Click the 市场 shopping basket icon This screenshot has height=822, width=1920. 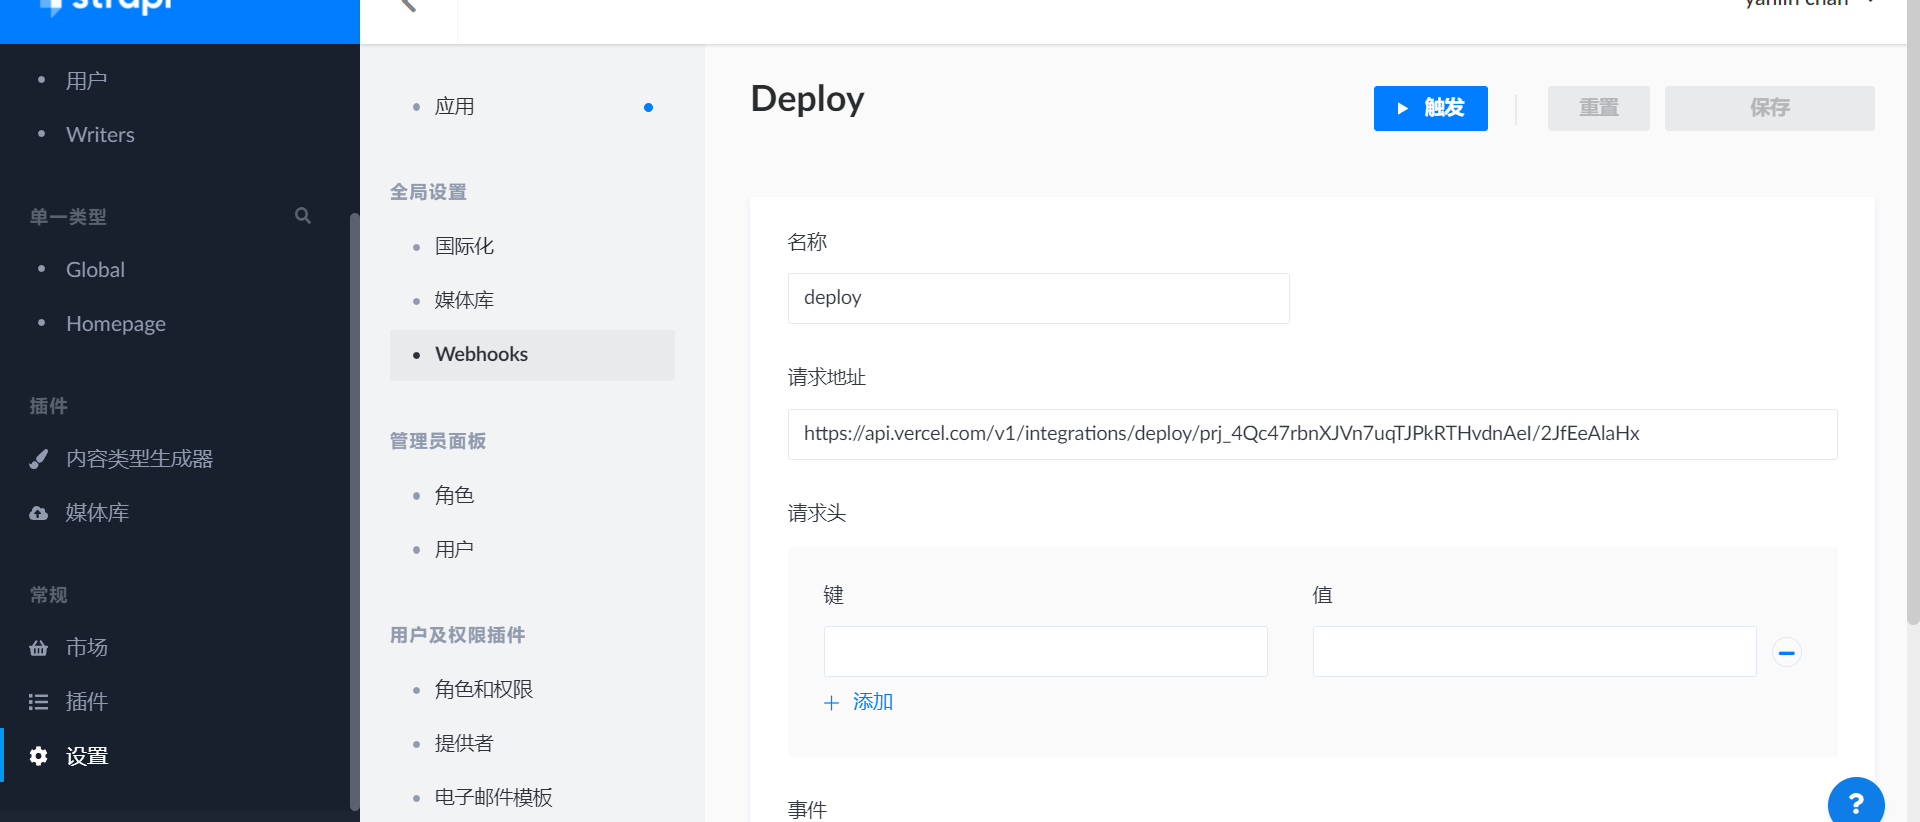pos(39,648)
